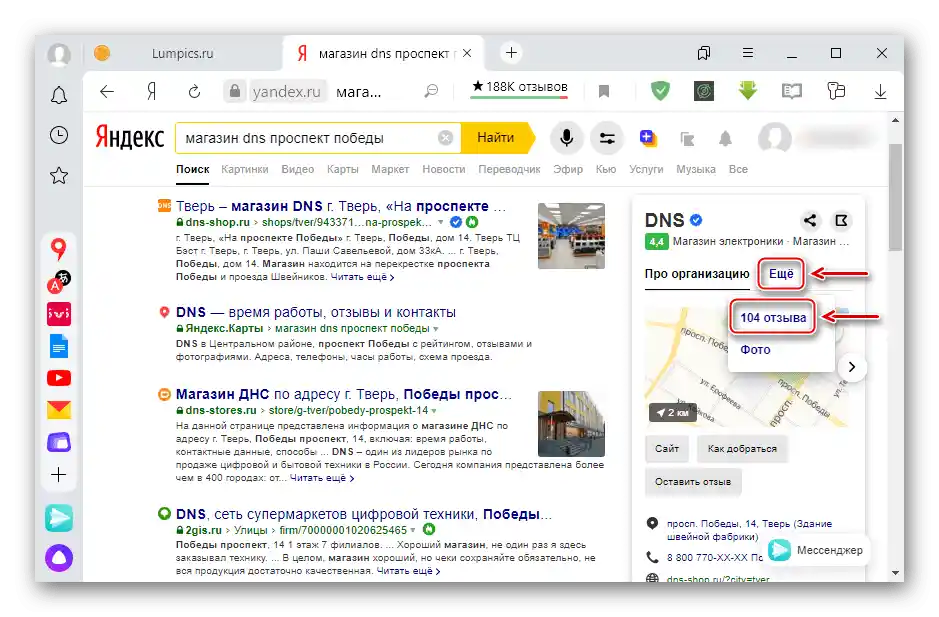Image resolution: width=939 pixels, height=617 pixels.
Task: Click 188K отзывов site rating
Action: pyautogui.click(x=519, y=87)
